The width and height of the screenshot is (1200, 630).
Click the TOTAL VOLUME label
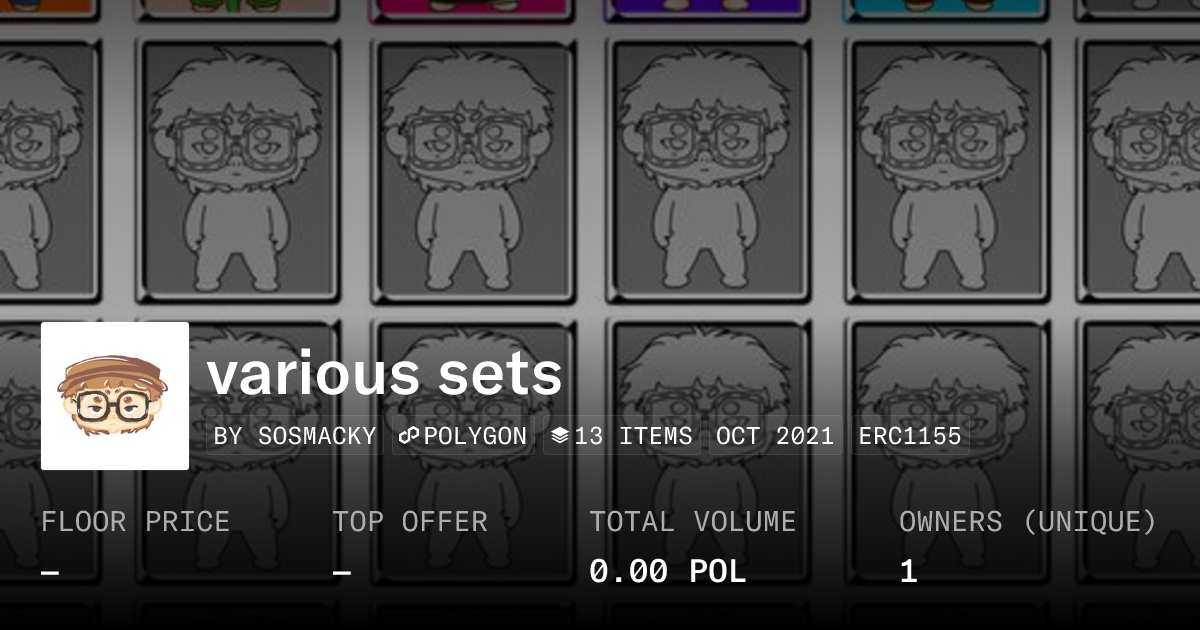[x=692, y=522]
